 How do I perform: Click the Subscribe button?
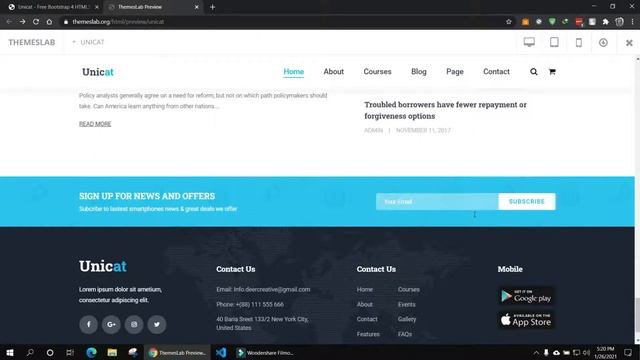(527, 202)
